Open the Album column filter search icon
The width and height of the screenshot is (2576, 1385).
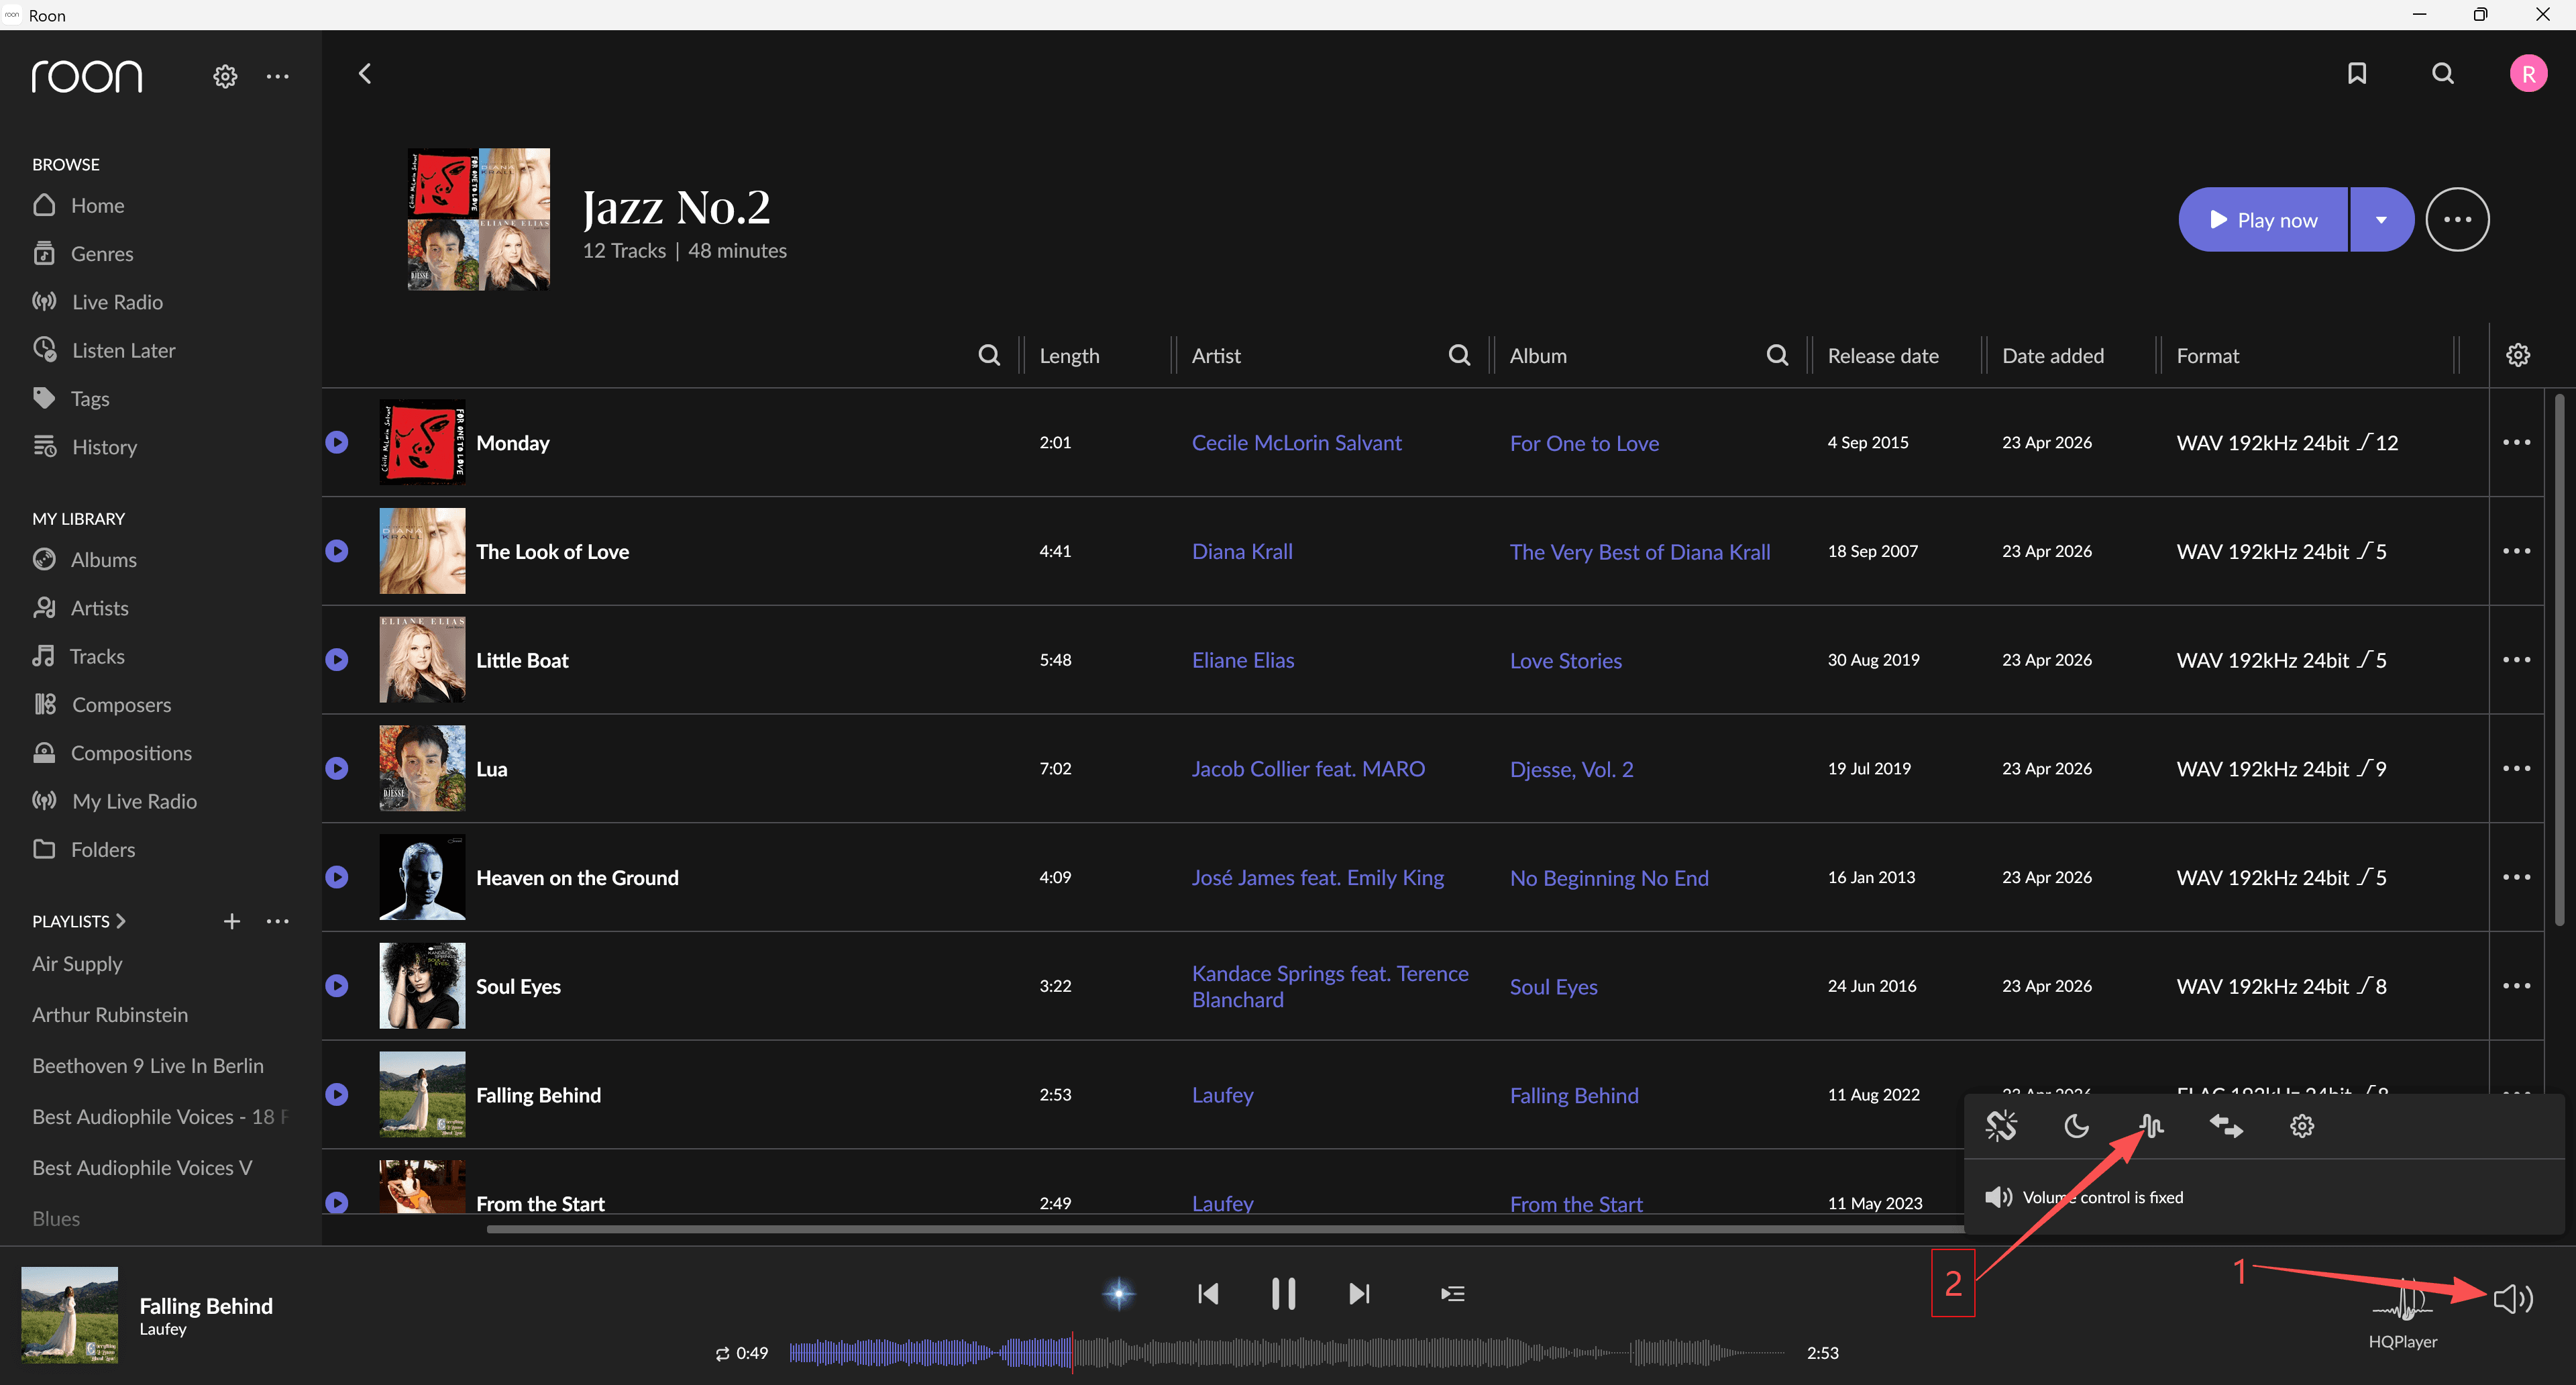[x=1777, y=355]
